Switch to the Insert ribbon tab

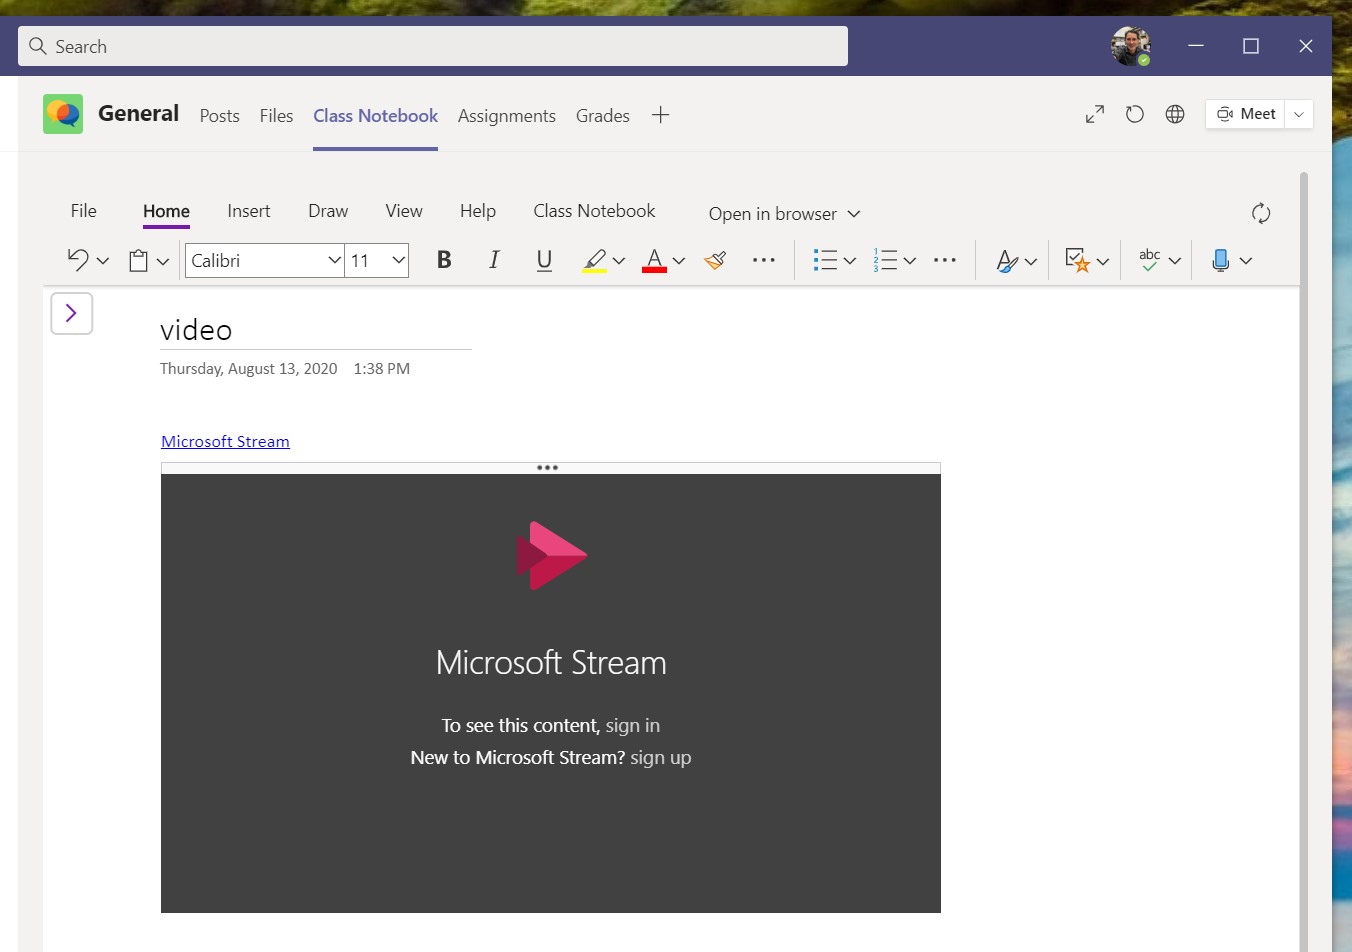(x=248, y=211)
